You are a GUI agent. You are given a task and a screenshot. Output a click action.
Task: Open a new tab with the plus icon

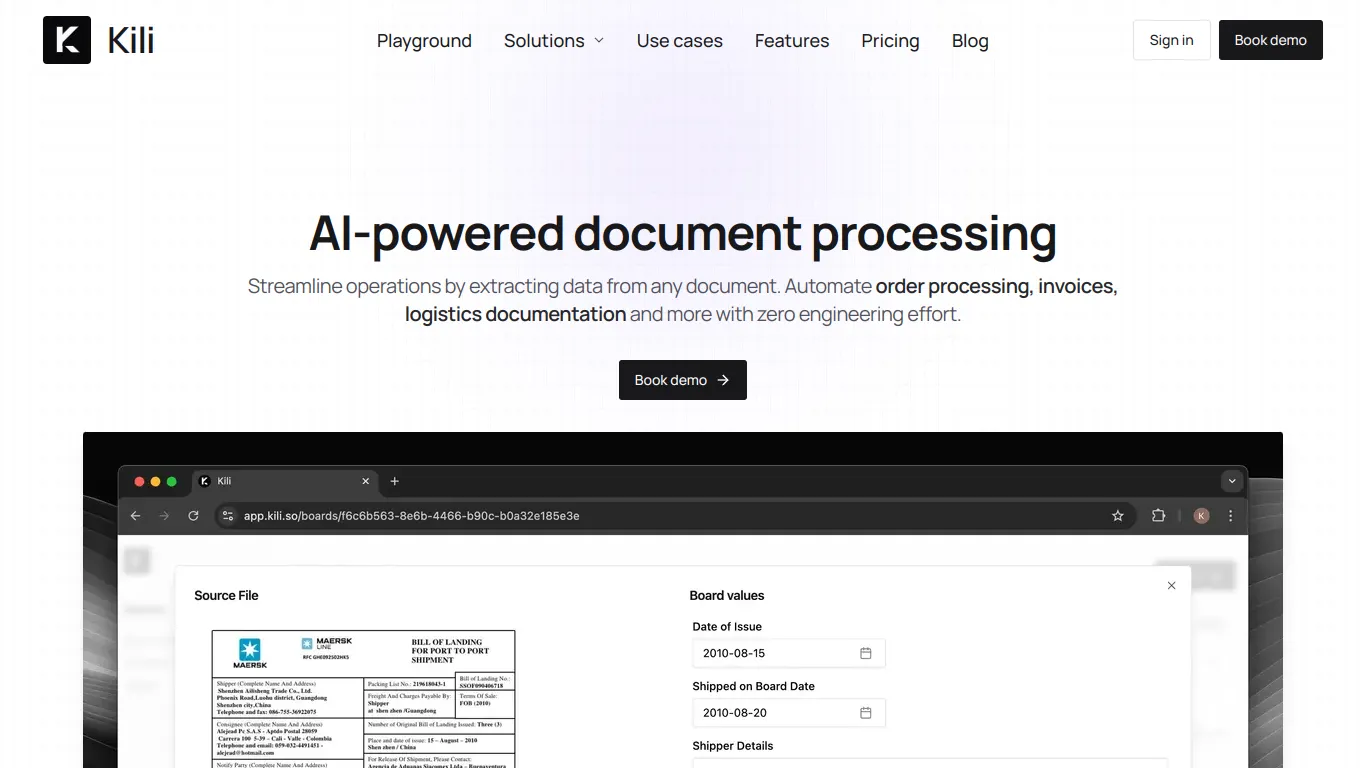pos(394,481)
